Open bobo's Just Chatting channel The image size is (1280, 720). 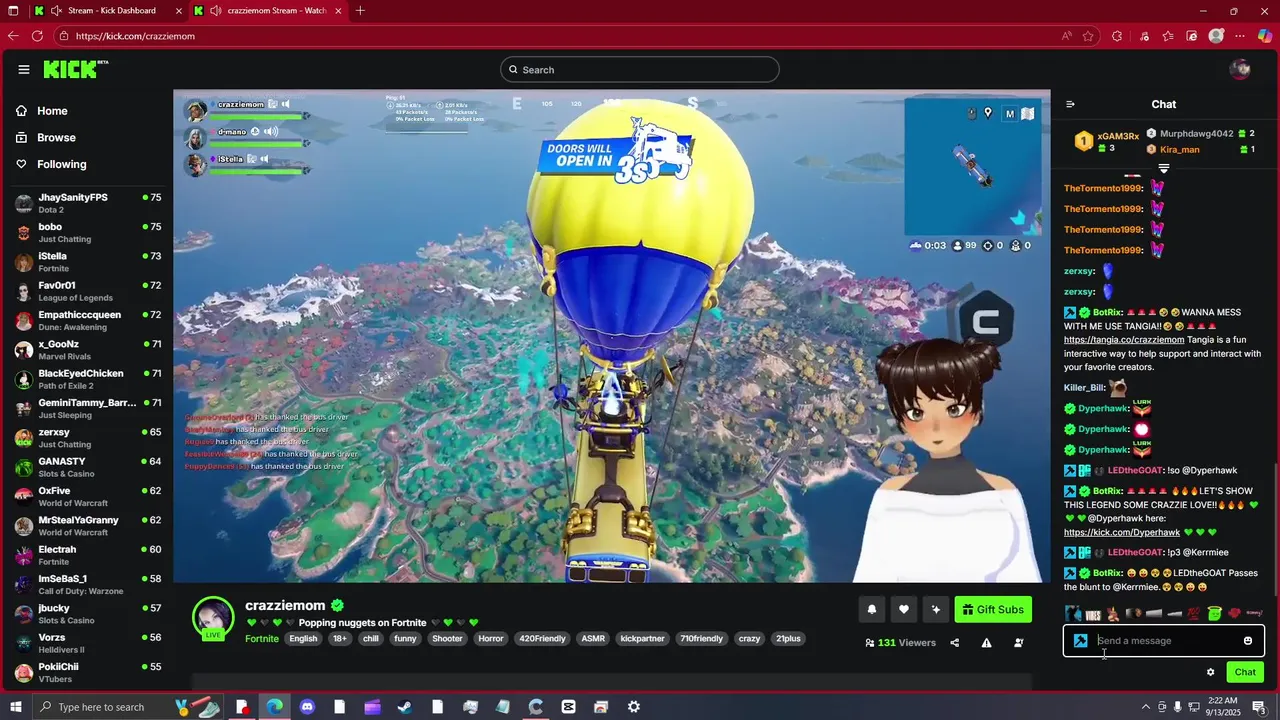click(x=87, y=232)
